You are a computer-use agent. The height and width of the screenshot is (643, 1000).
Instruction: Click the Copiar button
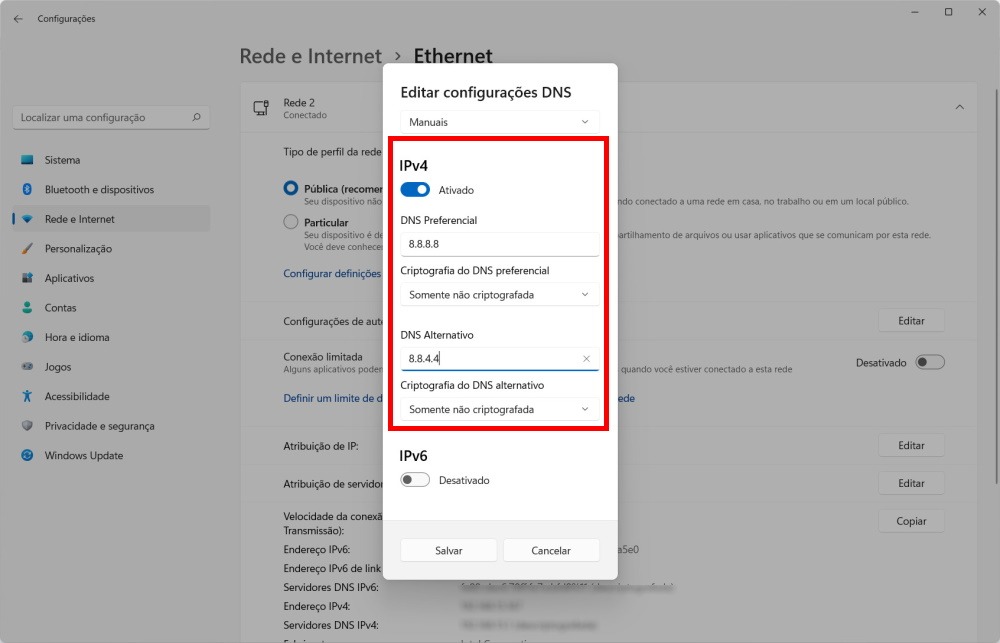[x=911, y=521]
